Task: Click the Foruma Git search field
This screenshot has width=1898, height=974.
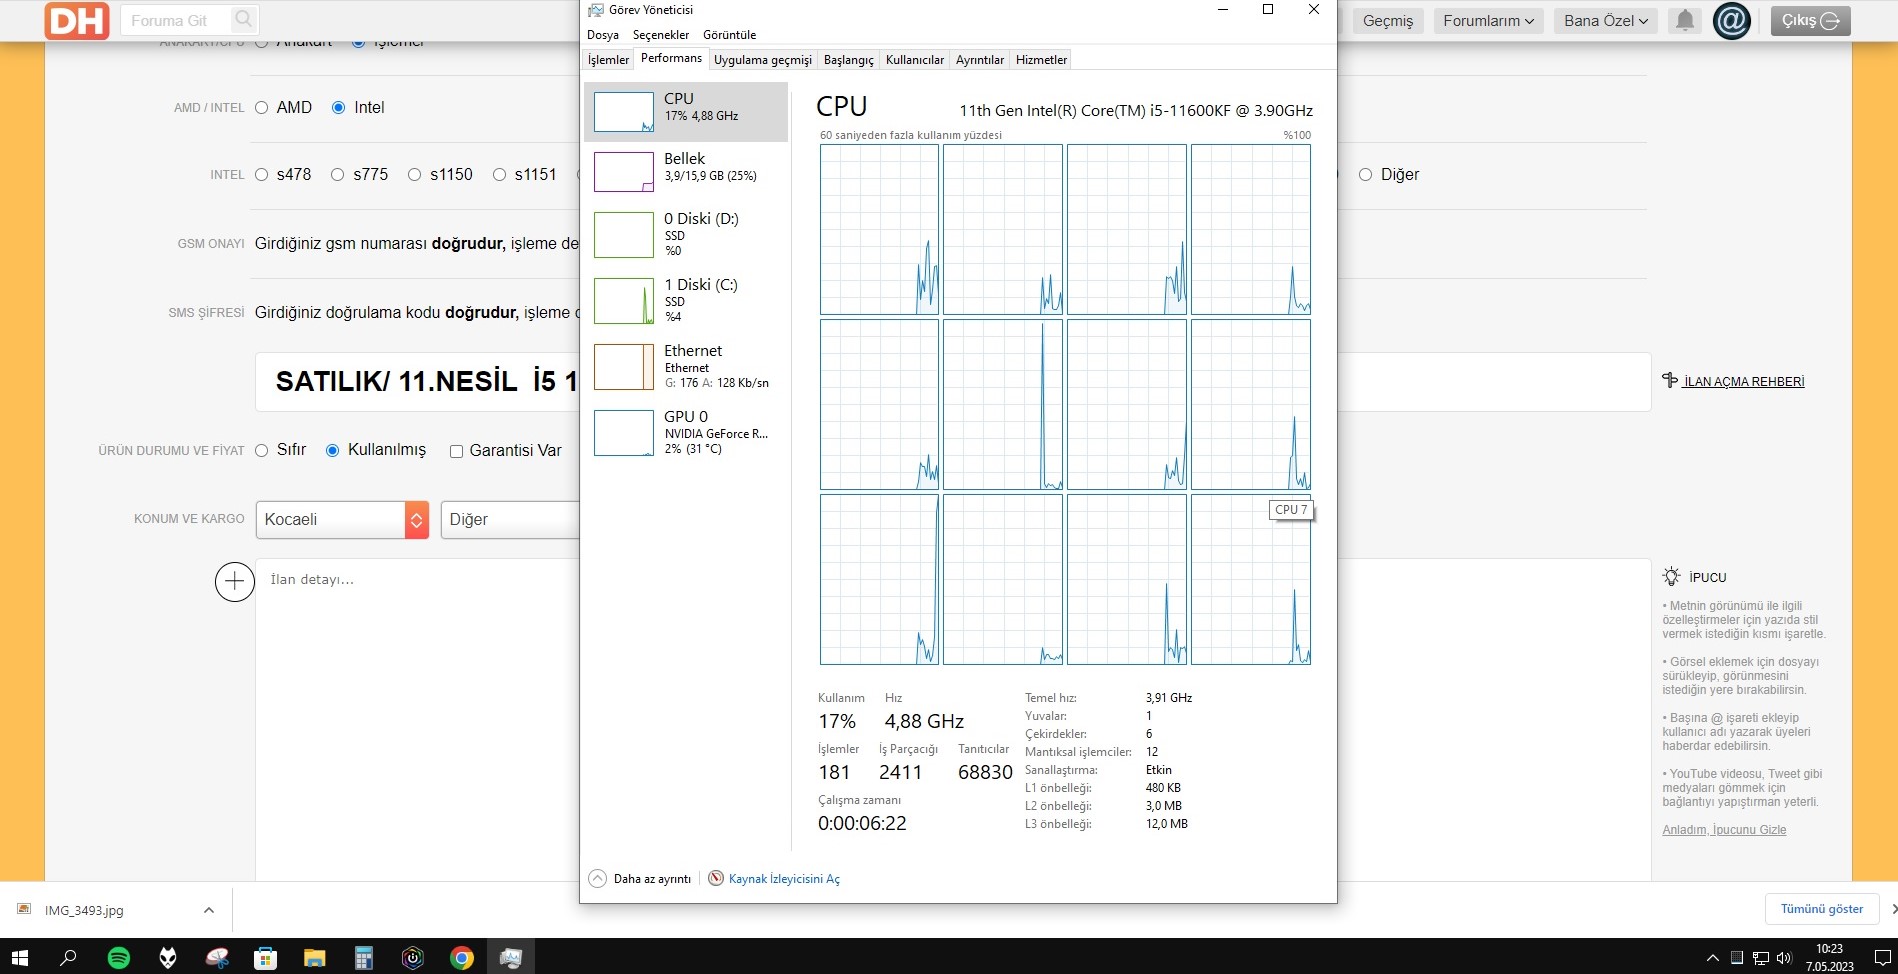Action: pyautogui.click(x=175, y=20)
